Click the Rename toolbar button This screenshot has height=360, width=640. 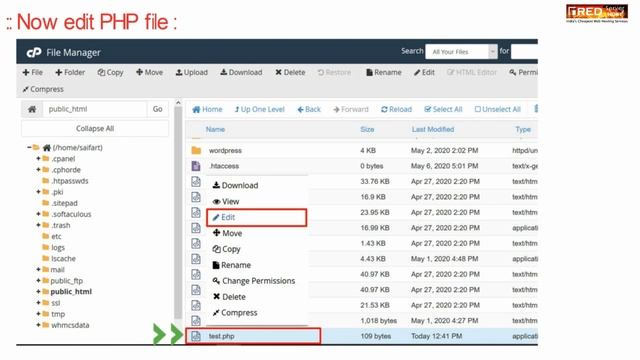point(384,72)
